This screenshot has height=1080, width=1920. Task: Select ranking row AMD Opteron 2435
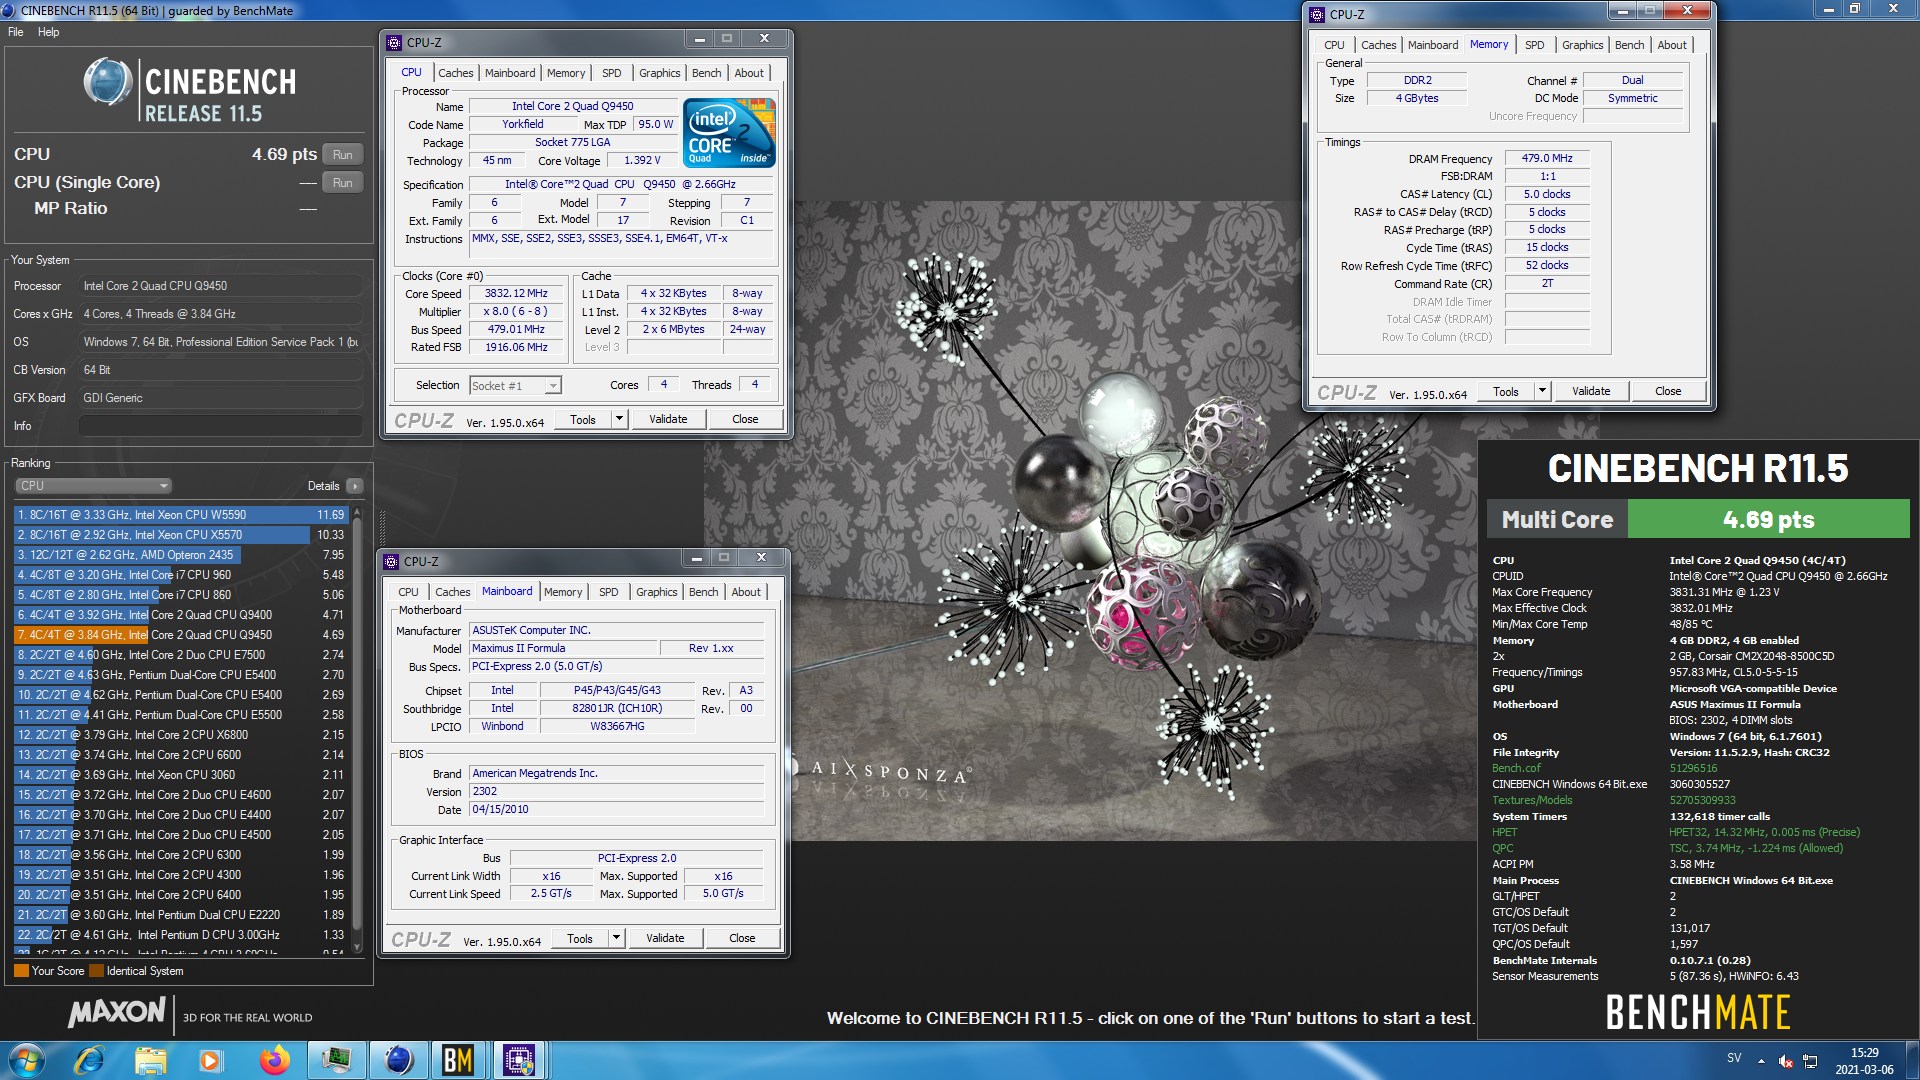(x=181, y=555)
